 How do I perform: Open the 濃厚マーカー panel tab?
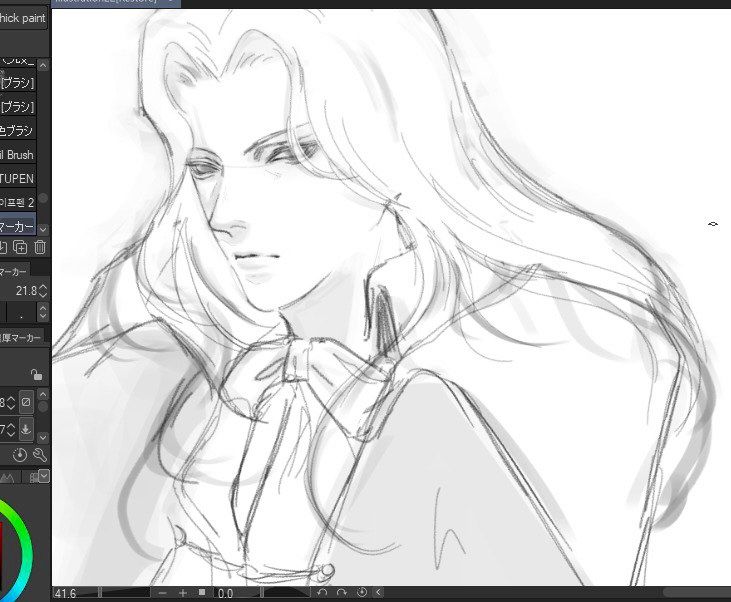coord(21,338)
